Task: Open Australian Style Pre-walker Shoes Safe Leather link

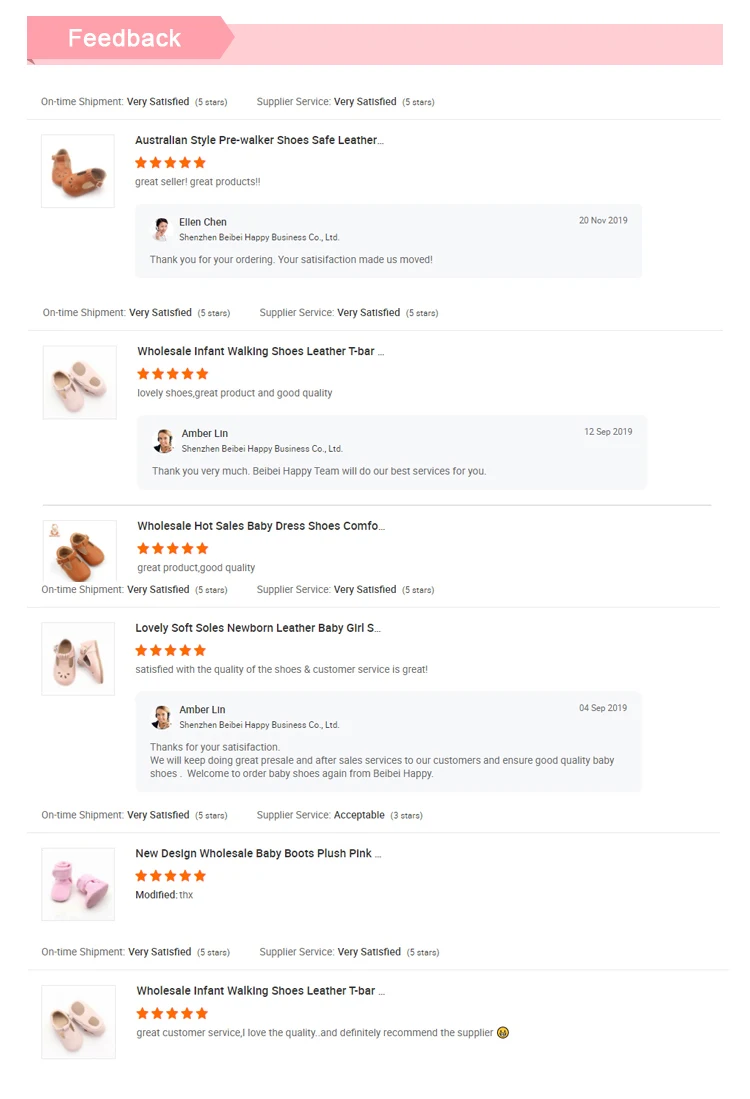Action: tap(259, 141)
